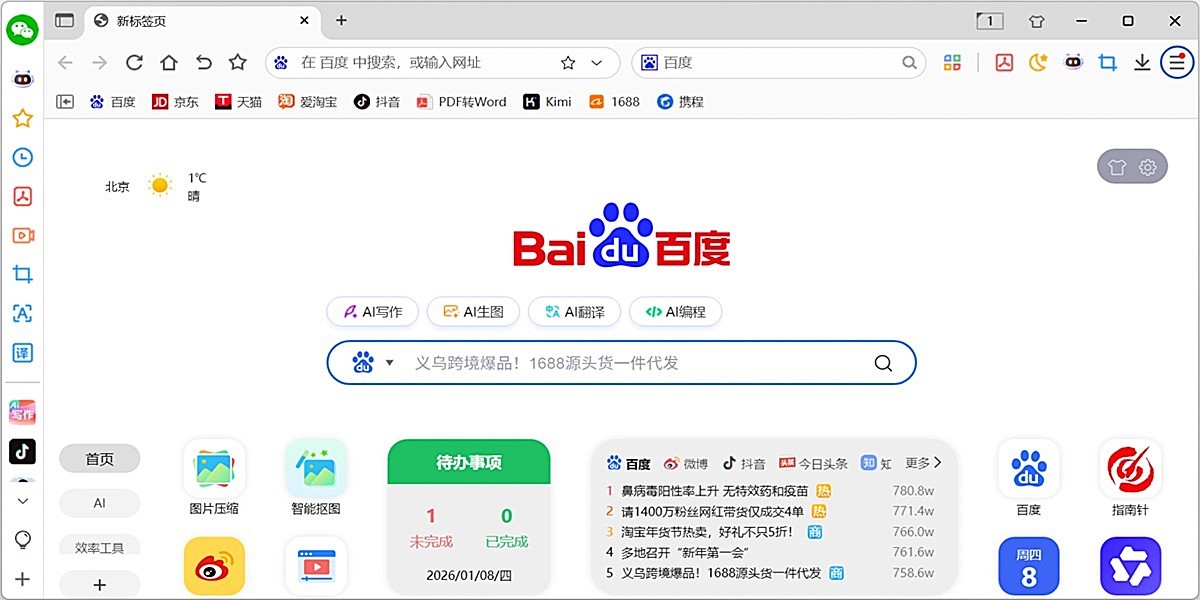Switch to the 效率工具 tab
The width and height of the screenshot is (1200, 600).
(100, 547)
